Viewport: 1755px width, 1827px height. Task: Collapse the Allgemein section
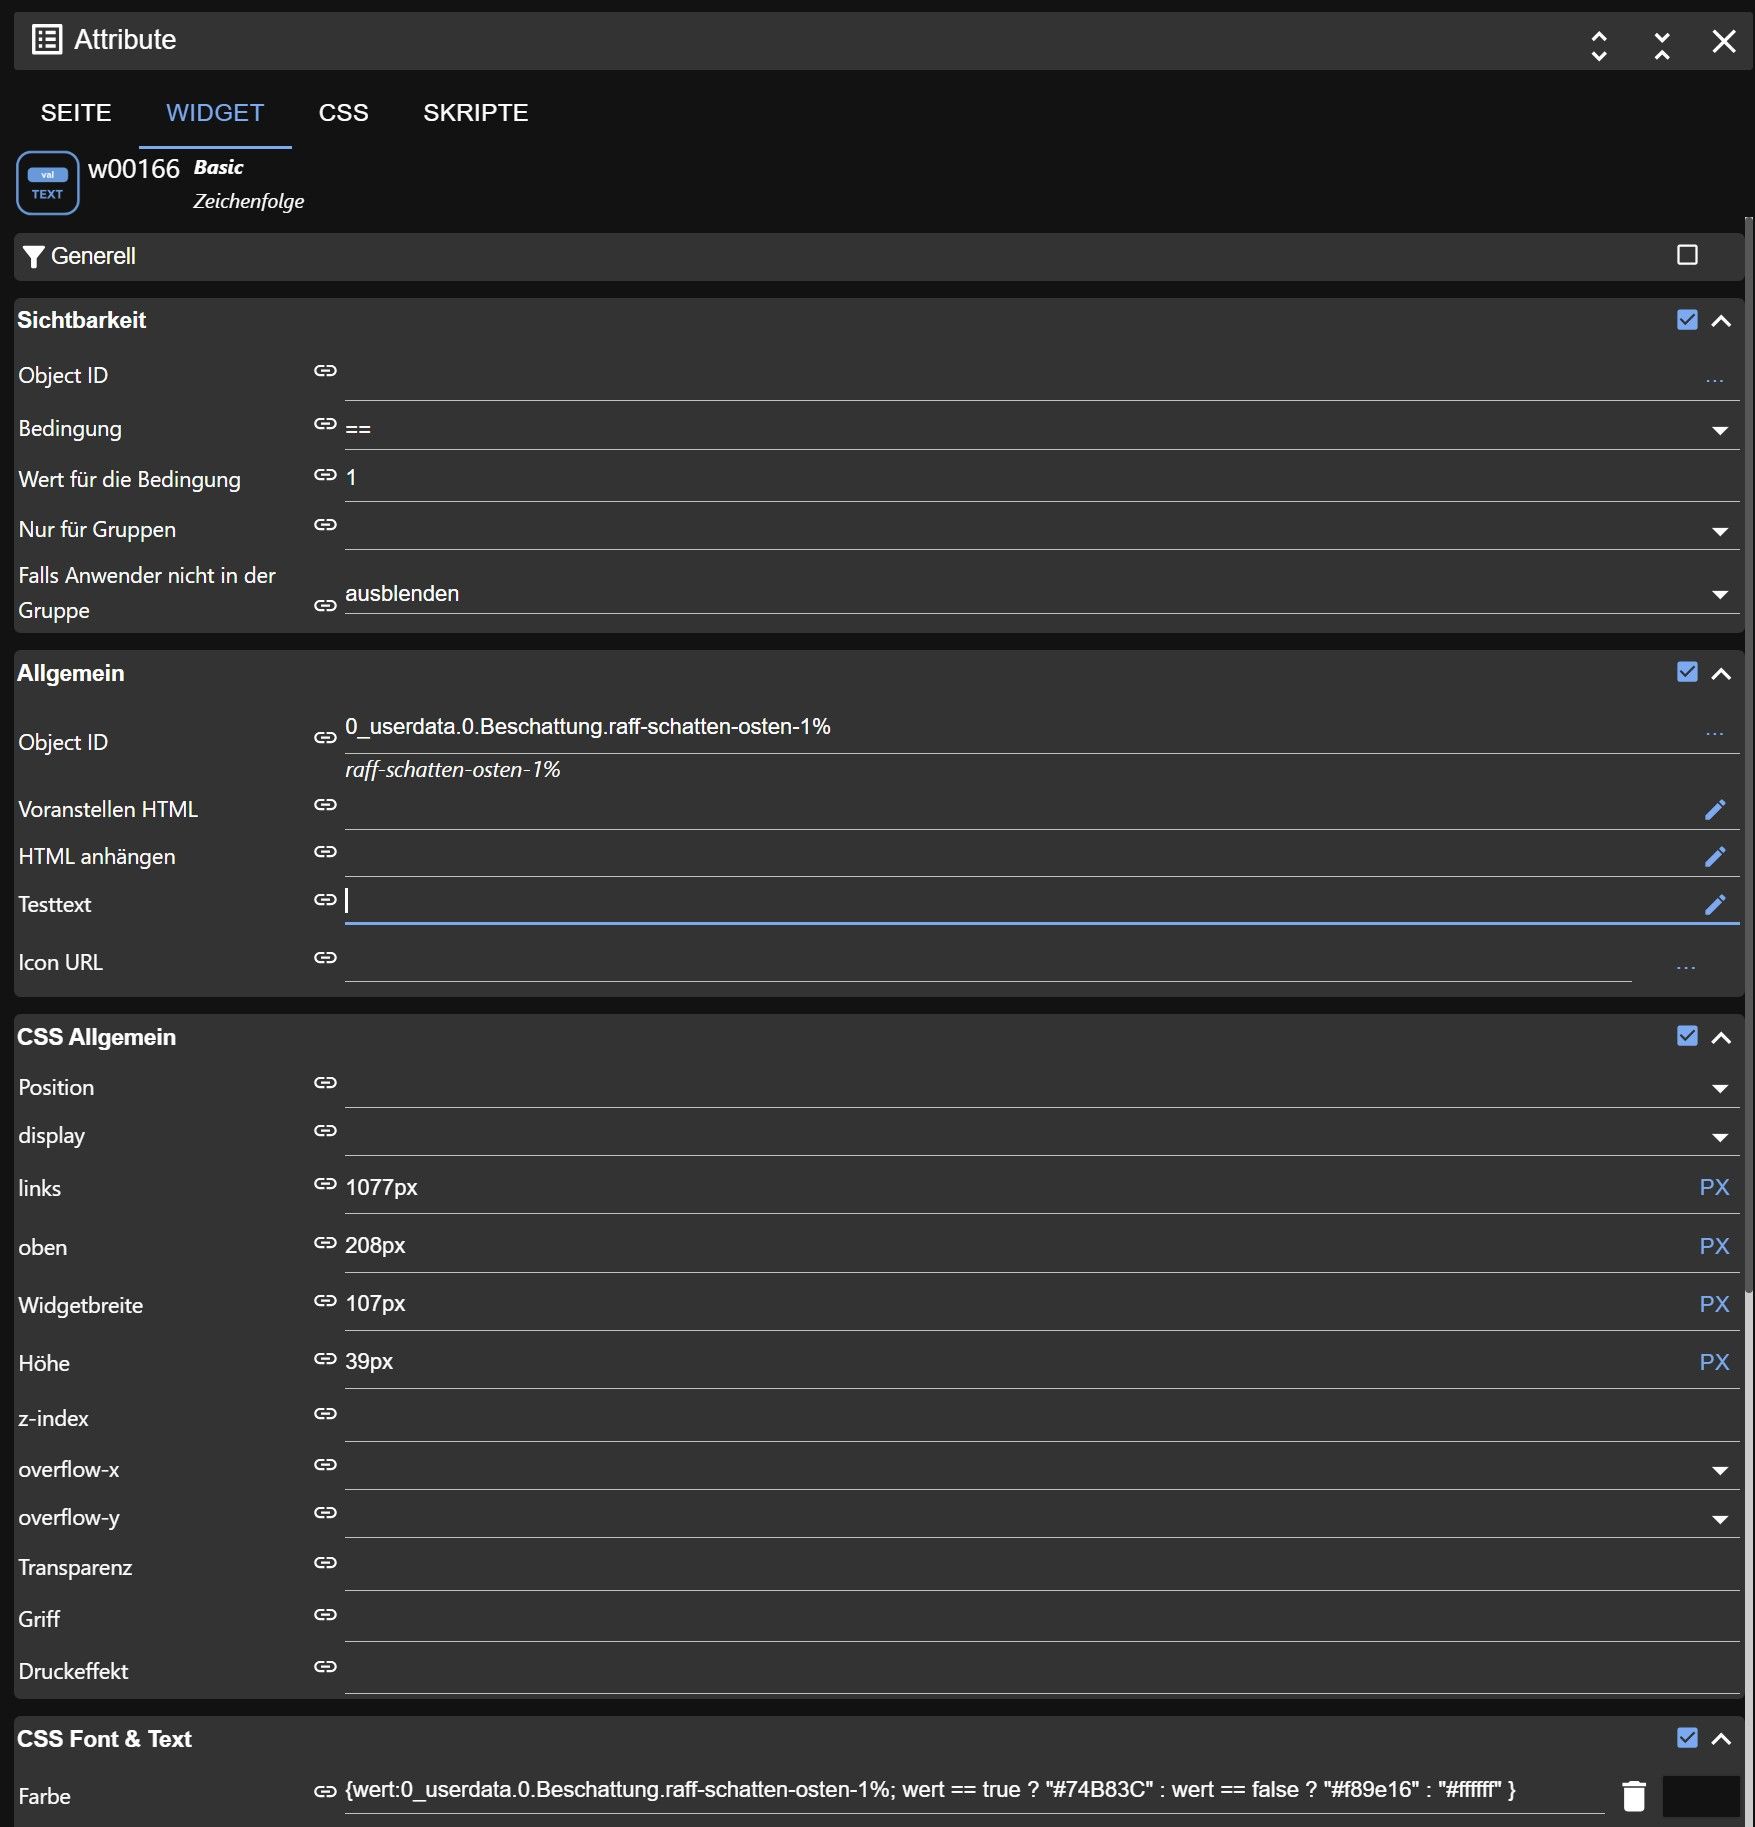click(1721, 674)
